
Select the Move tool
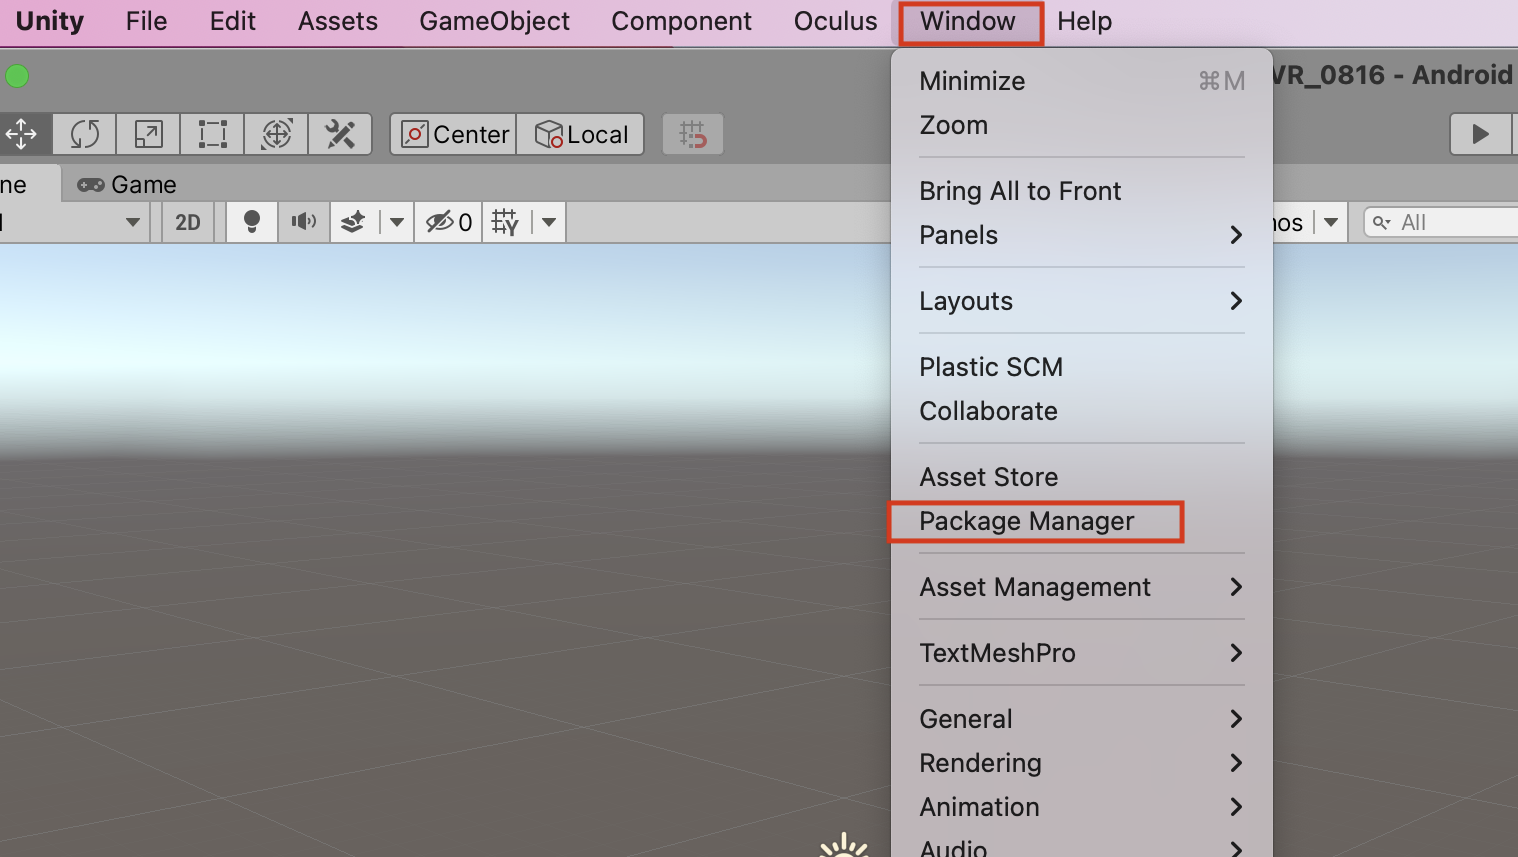tap(24, 134)
